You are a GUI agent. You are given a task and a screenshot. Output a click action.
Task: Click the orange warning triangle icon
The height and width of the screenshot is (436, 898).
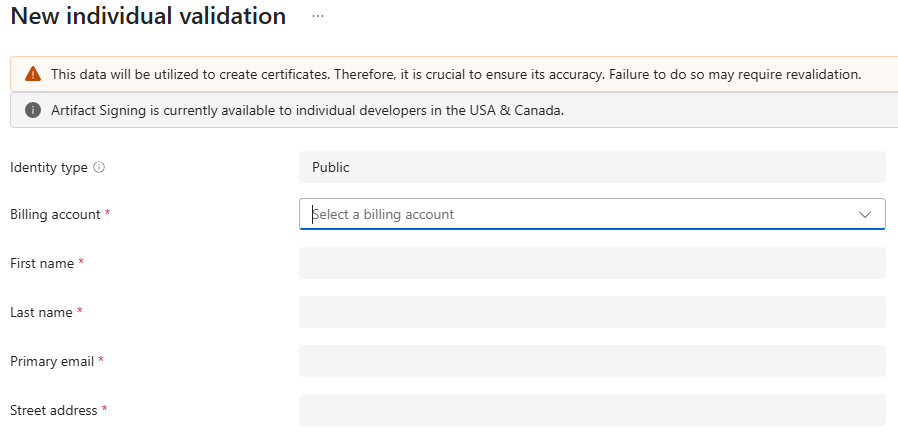(x=33, y=74)
